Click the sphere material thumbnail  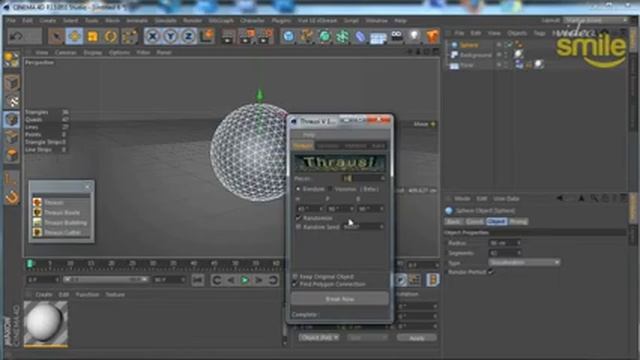(x=45, y=323)
